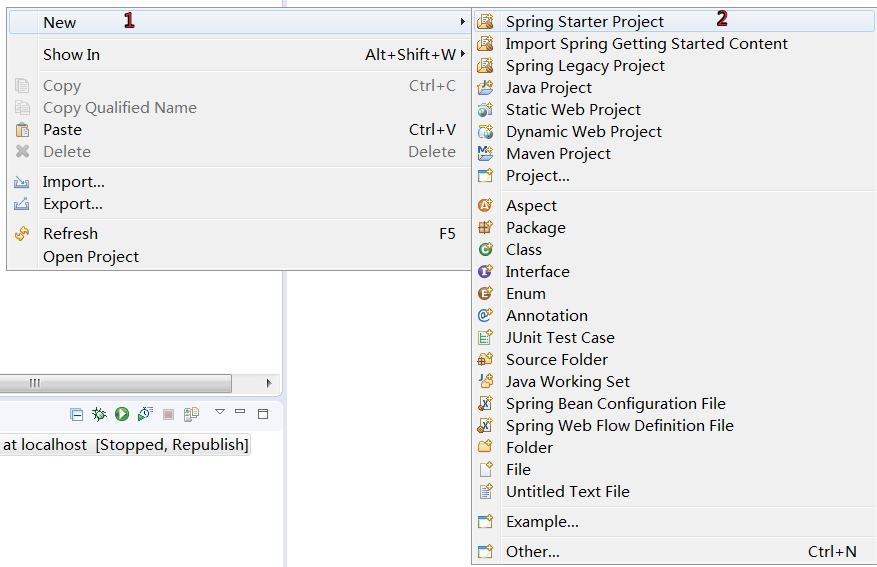The image size is (877, 567).
Task: Select Spring Bean Configuration File text
Action: [x=615, y=404]
